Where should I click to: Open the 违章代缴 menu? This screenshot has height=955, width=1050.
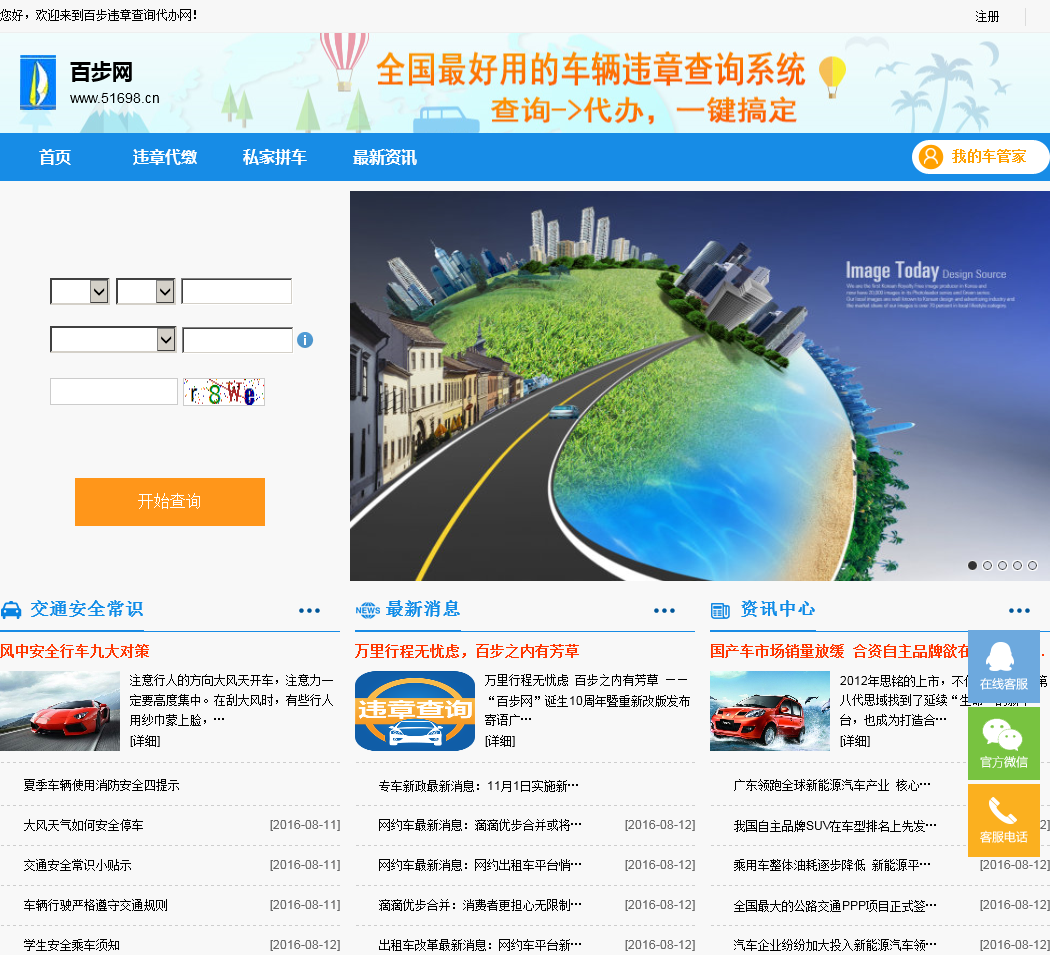165,157
